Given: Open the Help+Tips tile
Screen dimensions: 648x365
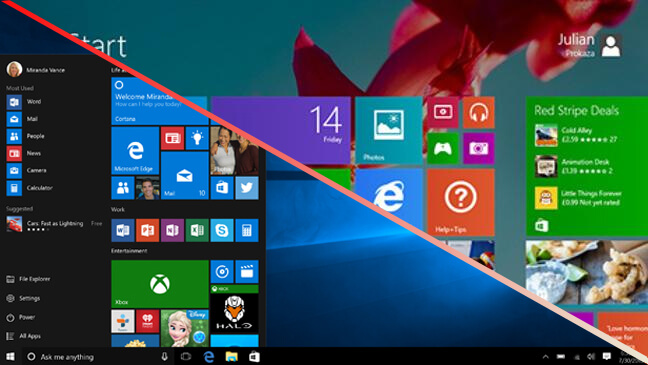Looking at the screenshot, I should 461,203.
